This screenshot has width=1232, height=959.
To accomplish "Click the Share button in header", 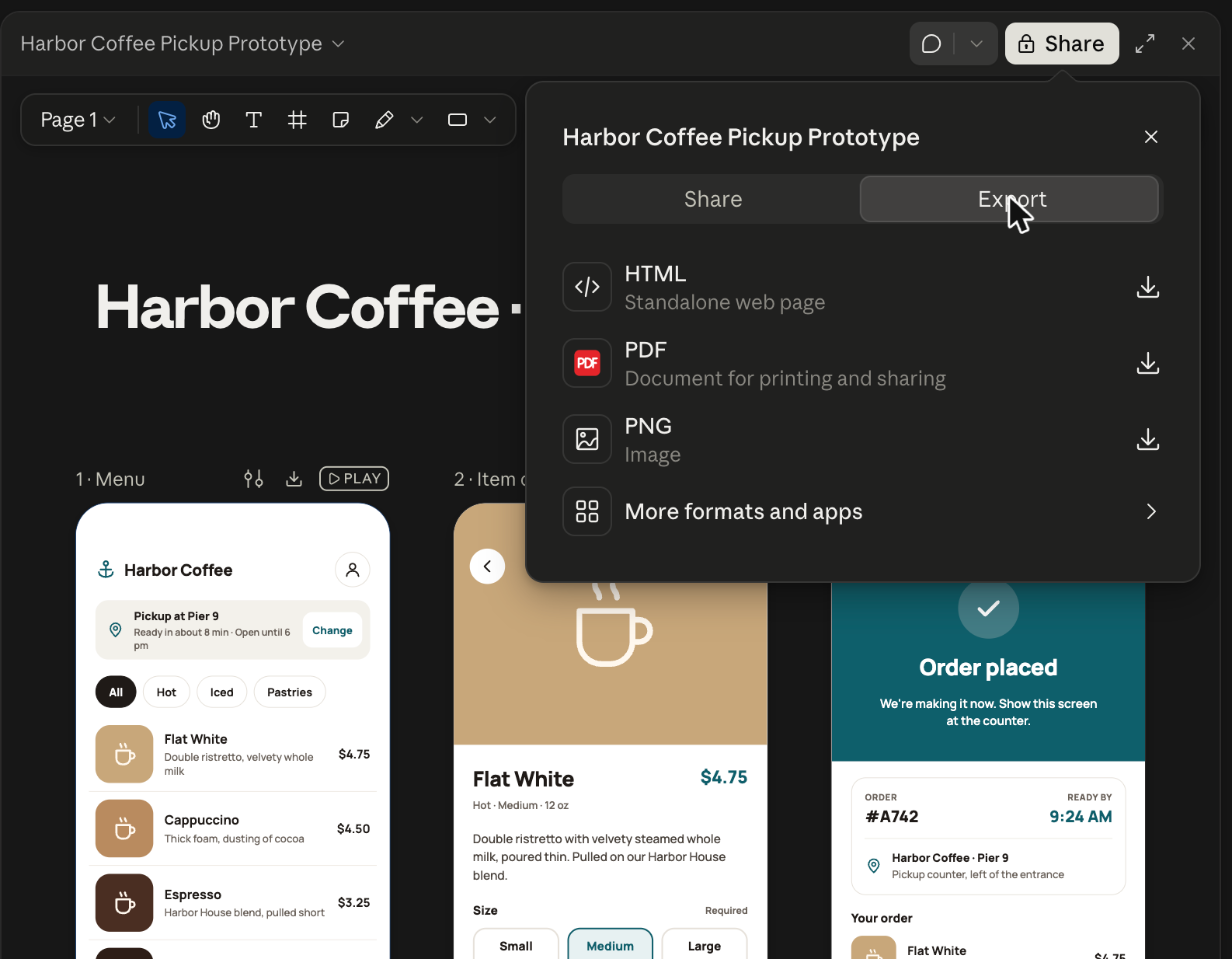I will pyautogui.click(x=1061, y=44).
